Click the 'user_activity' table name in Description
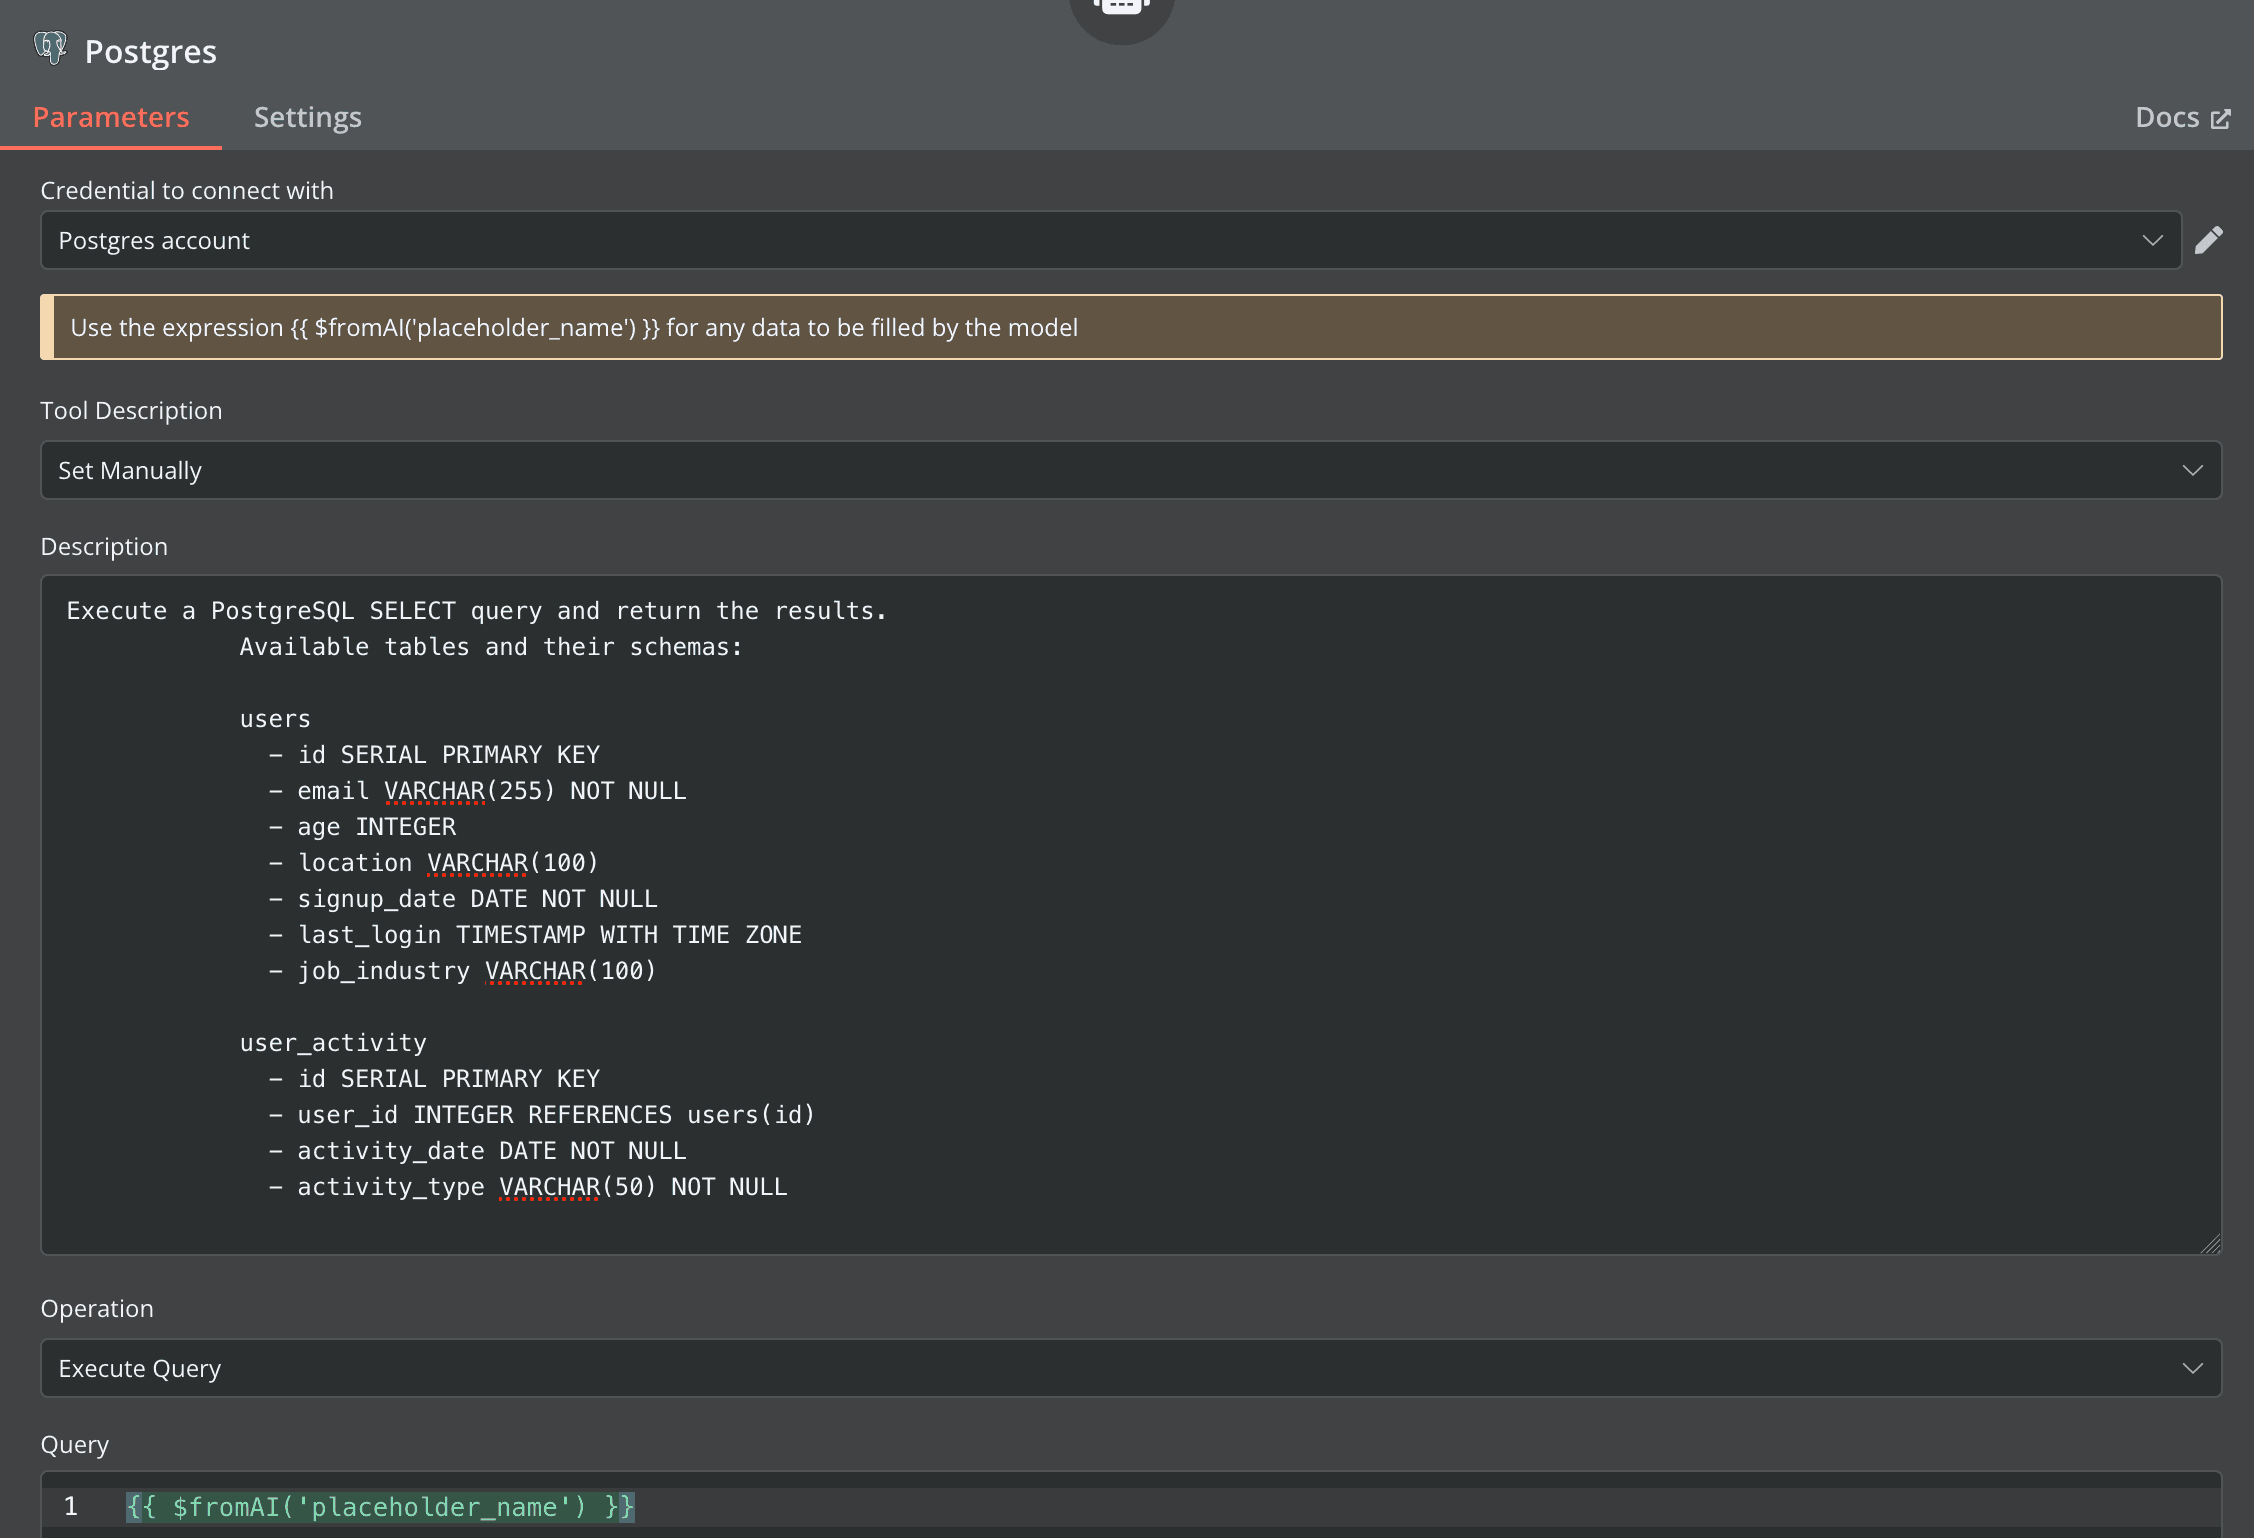The image size is (2254, 1538). point(333,1043)
